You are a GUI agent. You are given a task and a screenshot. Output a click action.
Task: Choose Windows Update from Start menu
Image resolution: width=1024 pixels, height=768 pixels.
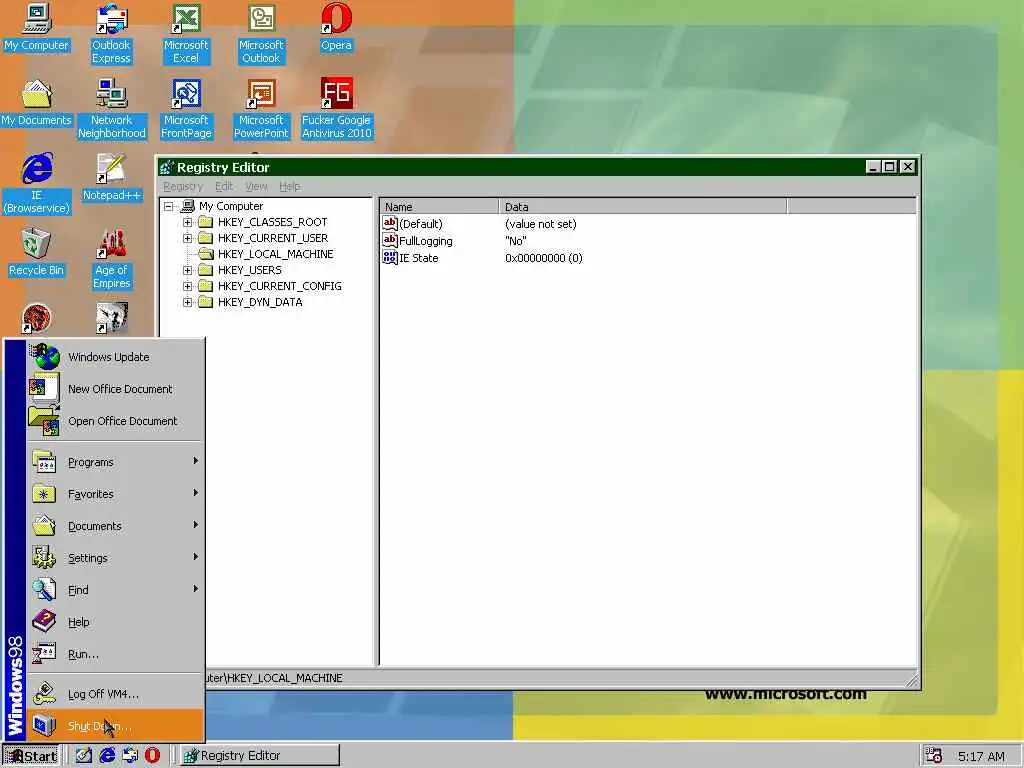coord(116,357)
